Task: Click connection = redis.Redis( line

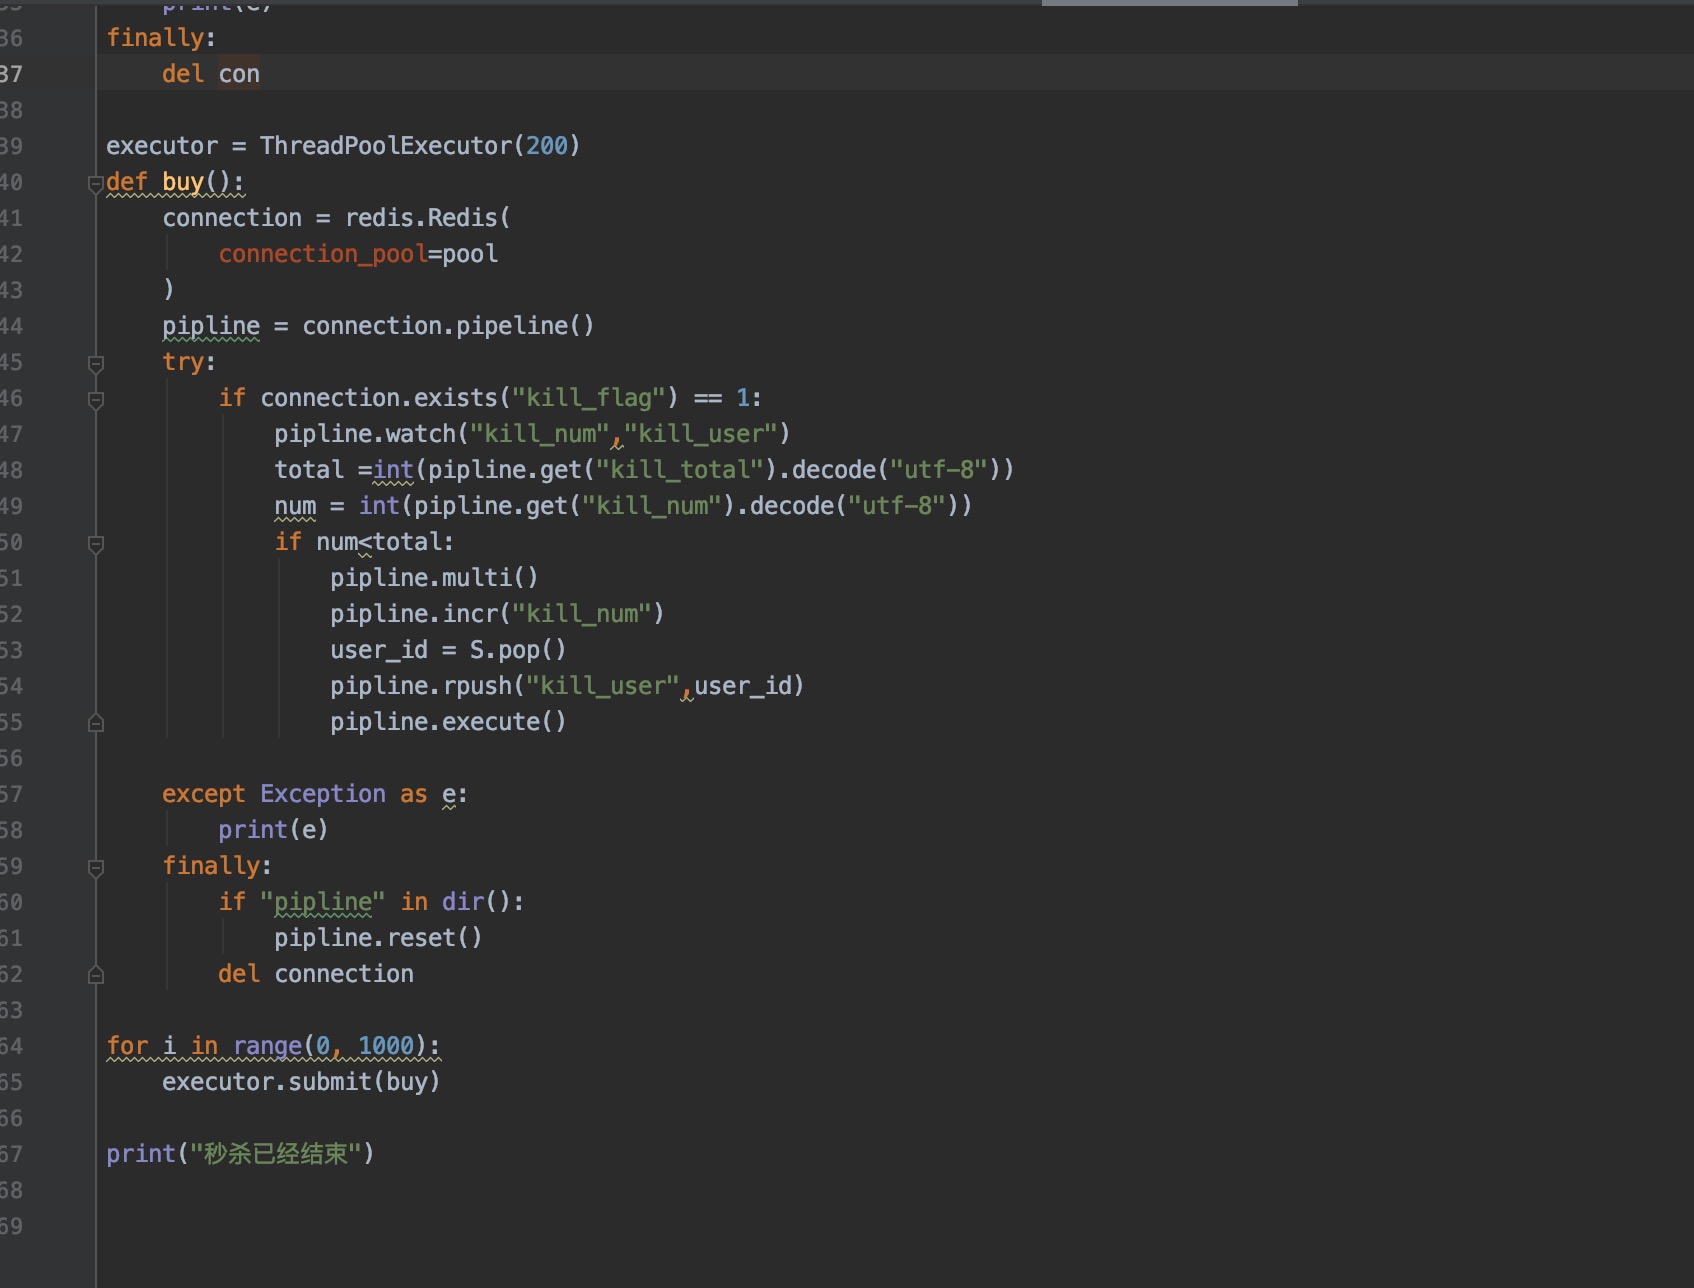Action: click(x=336, y=218)
